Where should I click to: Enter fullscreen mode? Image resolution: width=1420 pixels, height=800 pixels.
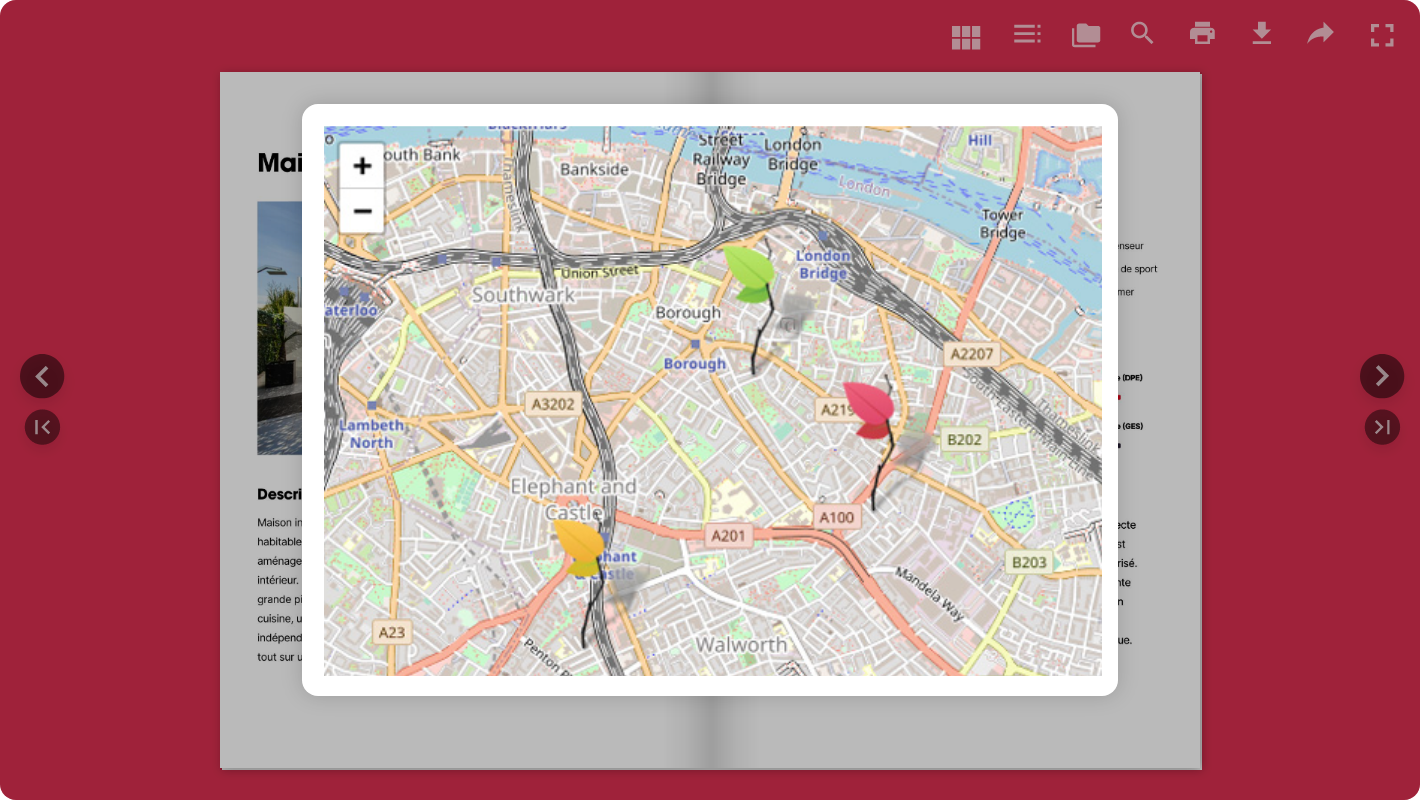[1382, 36]
